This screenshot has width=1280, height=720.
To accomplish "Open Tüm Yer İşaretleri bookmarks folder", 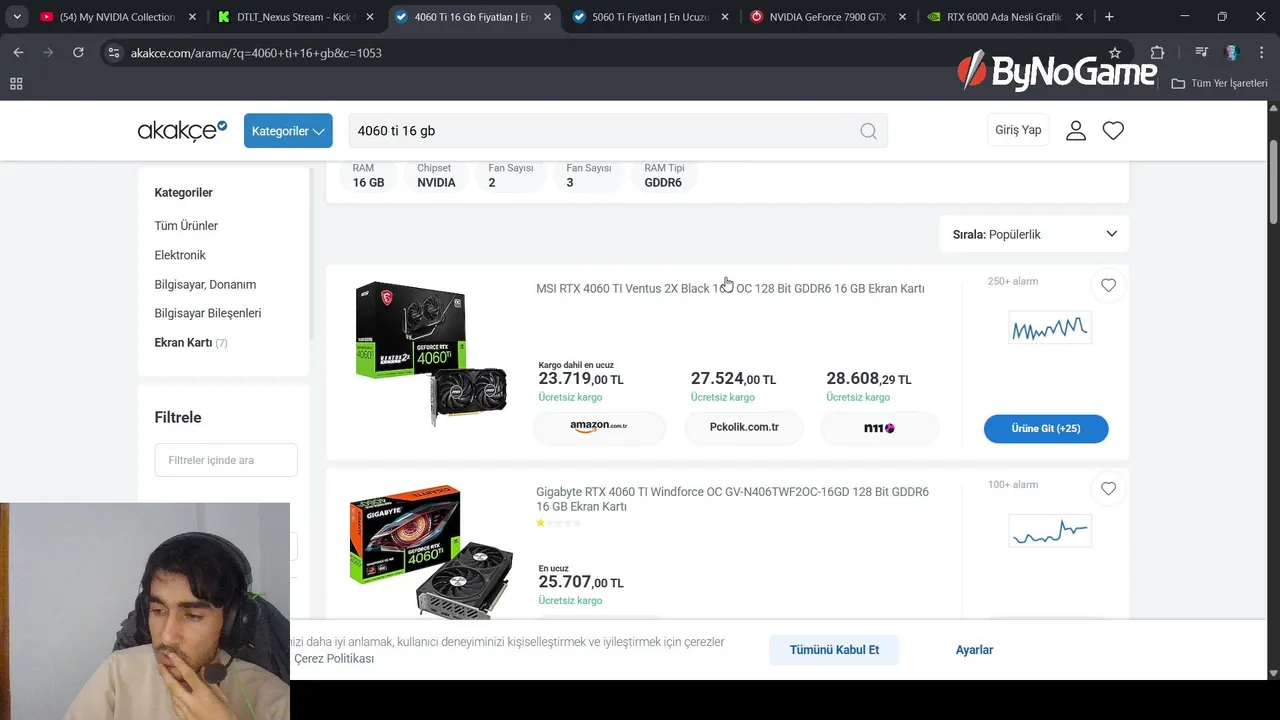I will [x=1219, y=83].
